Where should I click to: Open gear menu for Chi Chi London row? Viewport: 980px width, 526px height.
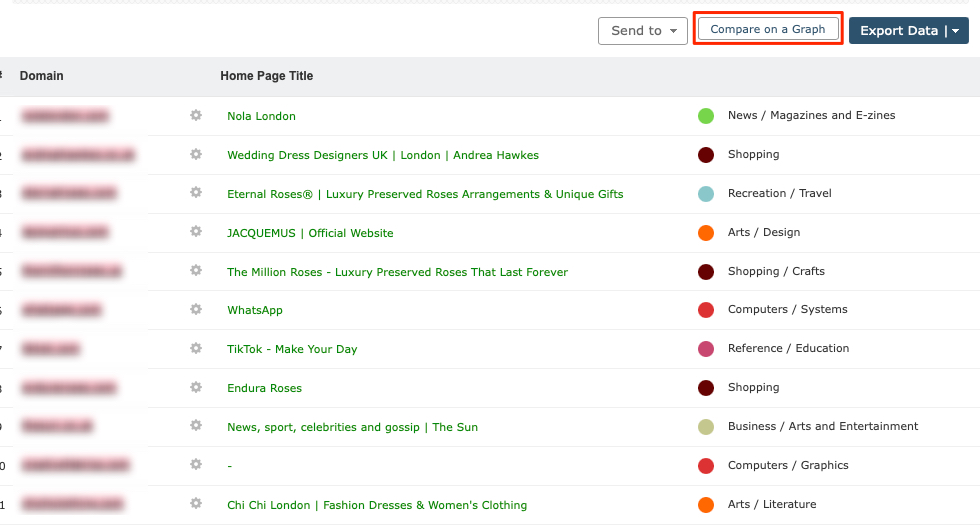(196, 504)
